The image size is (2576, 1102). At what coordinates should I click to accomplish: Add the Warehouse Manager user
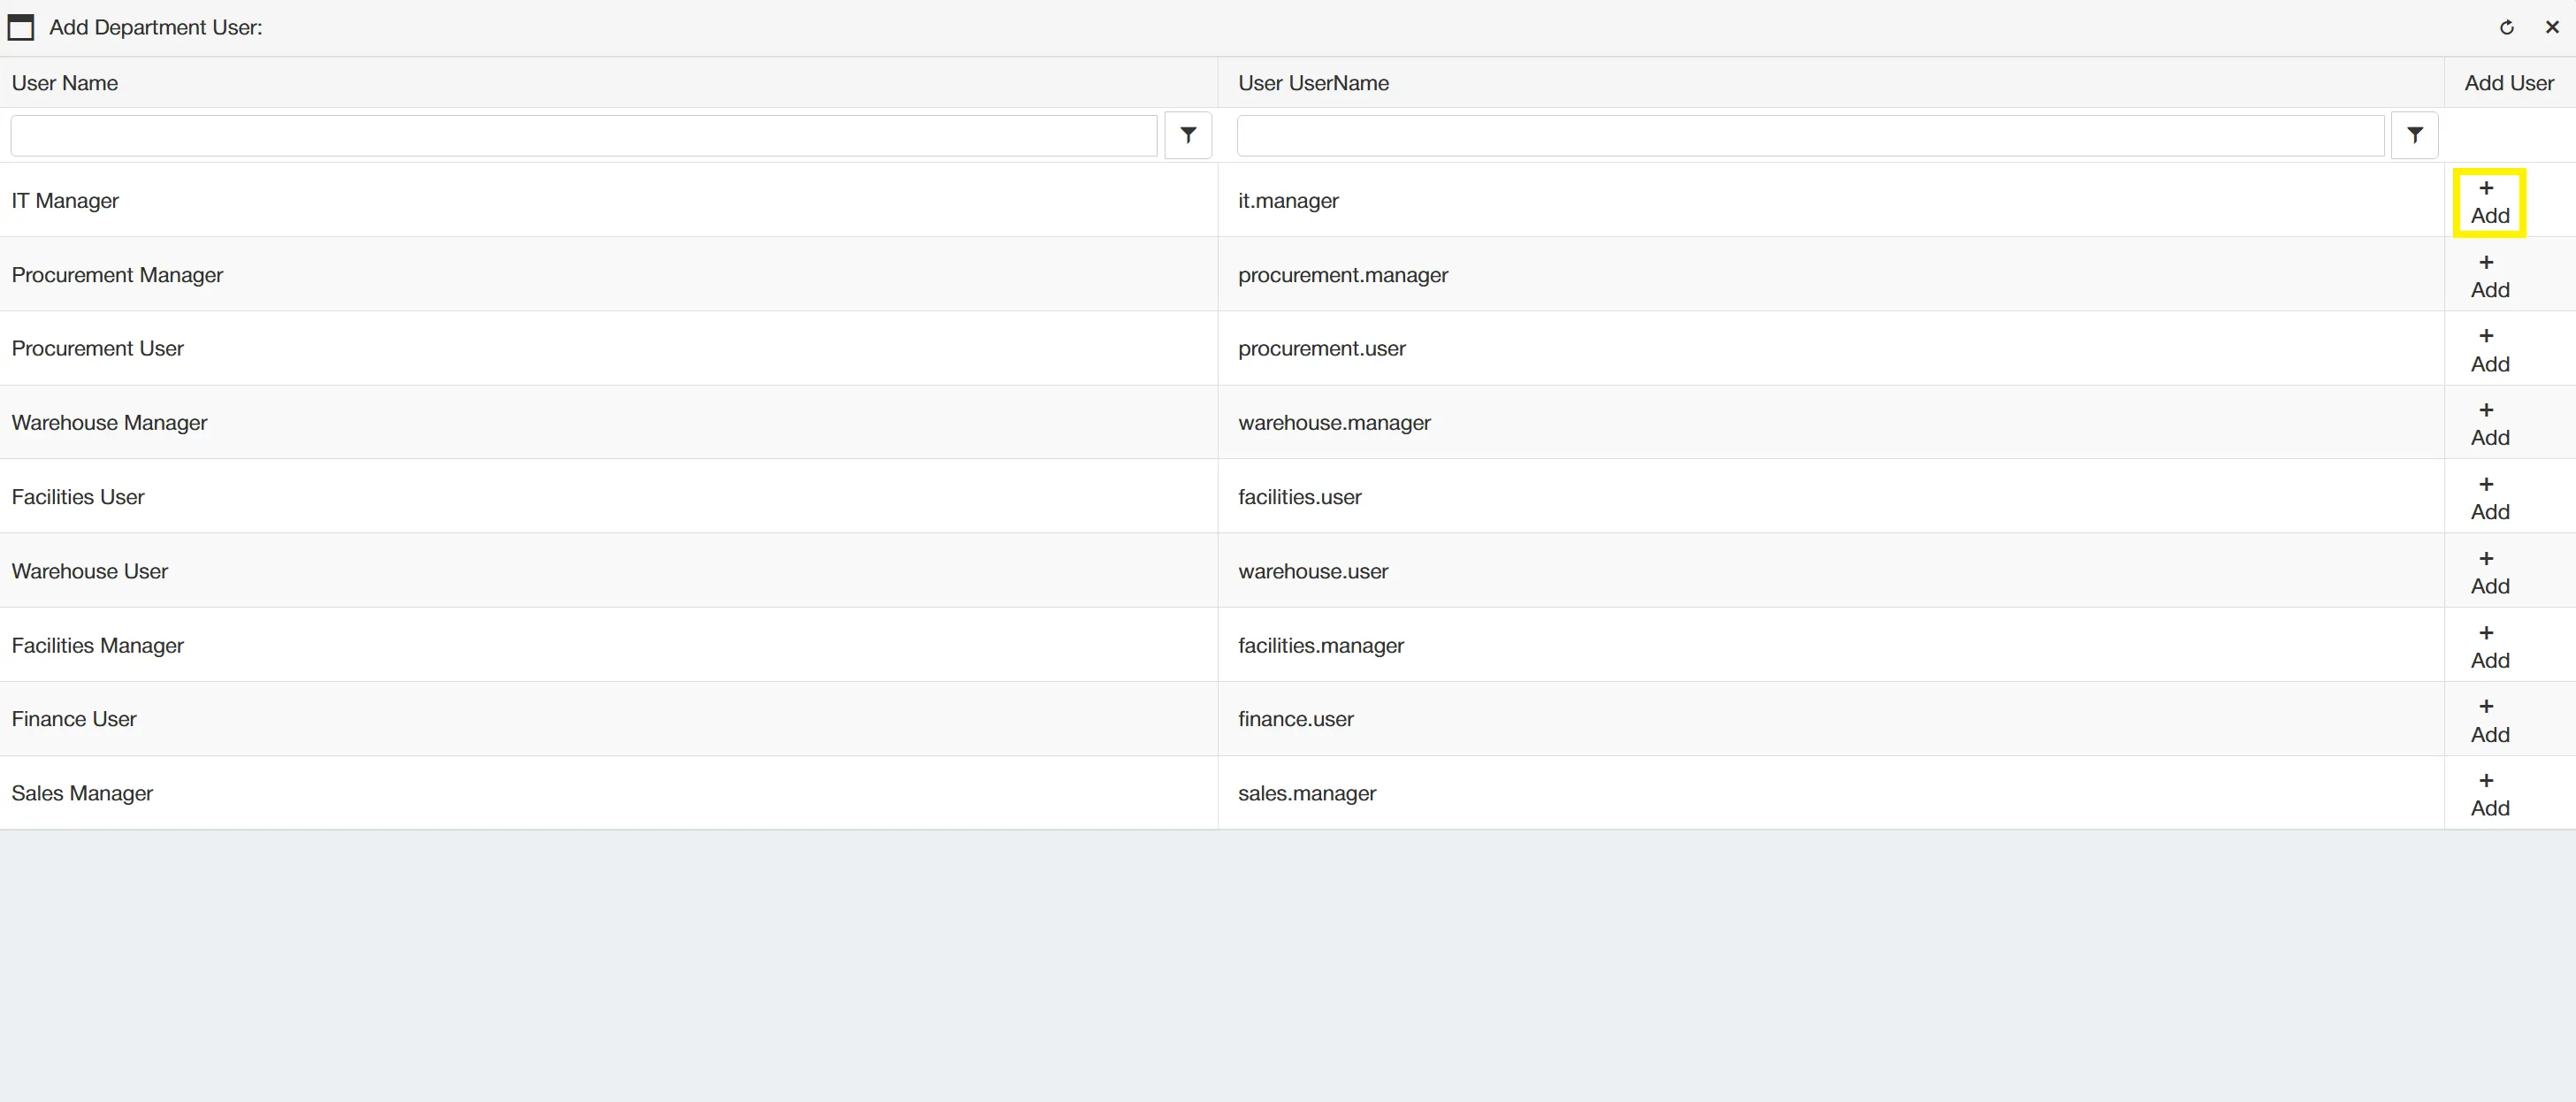[2489, 424]
